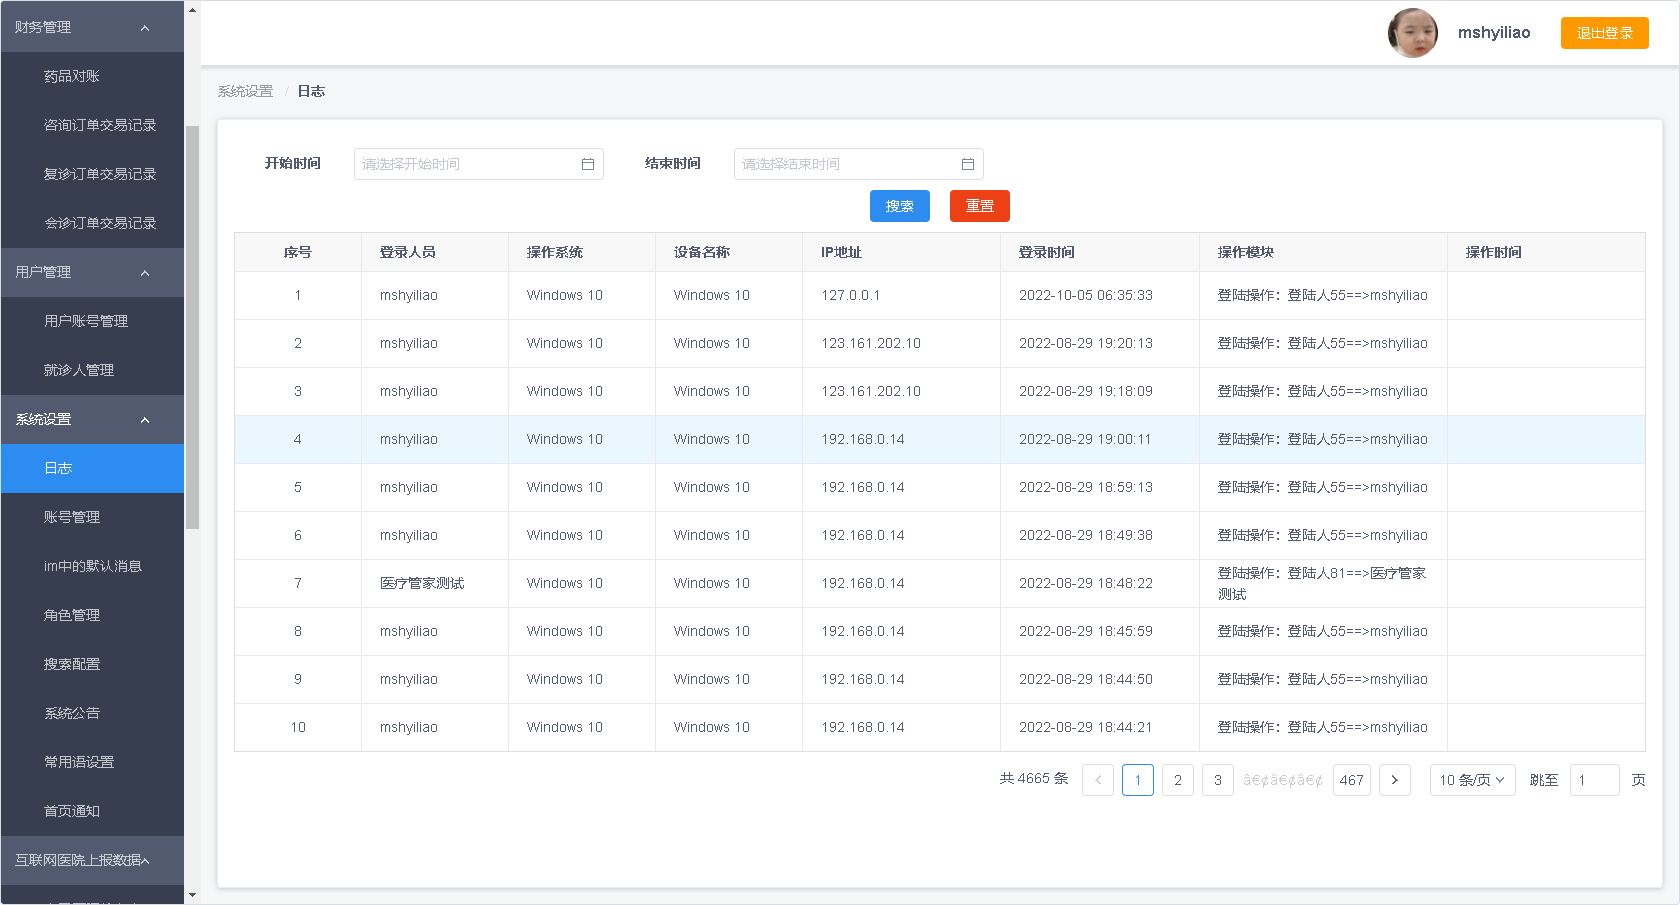Open the 10 条/页 page size dropdown

click(1471, 780)
